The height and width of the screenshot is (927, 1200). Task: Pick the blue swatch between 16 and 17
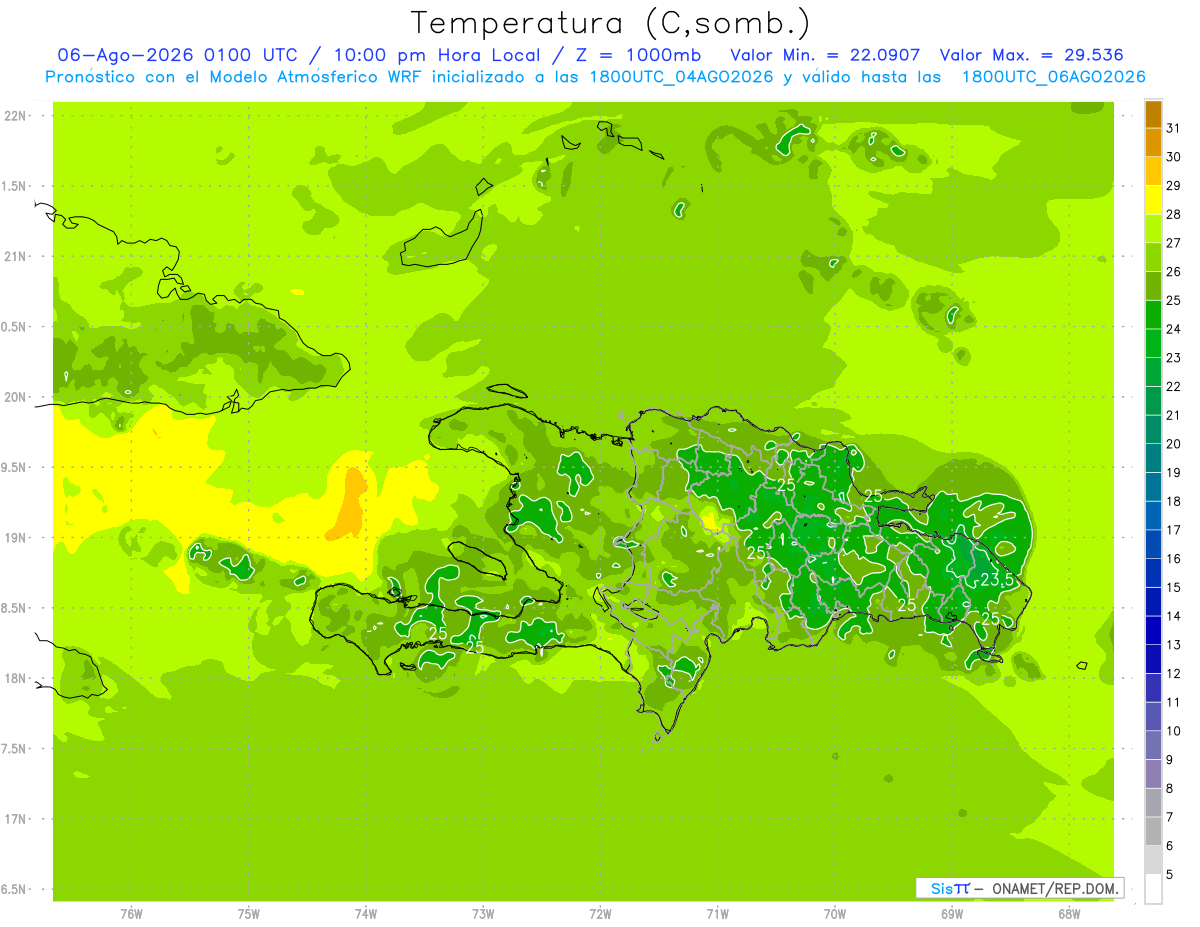tap(1153, 544)
